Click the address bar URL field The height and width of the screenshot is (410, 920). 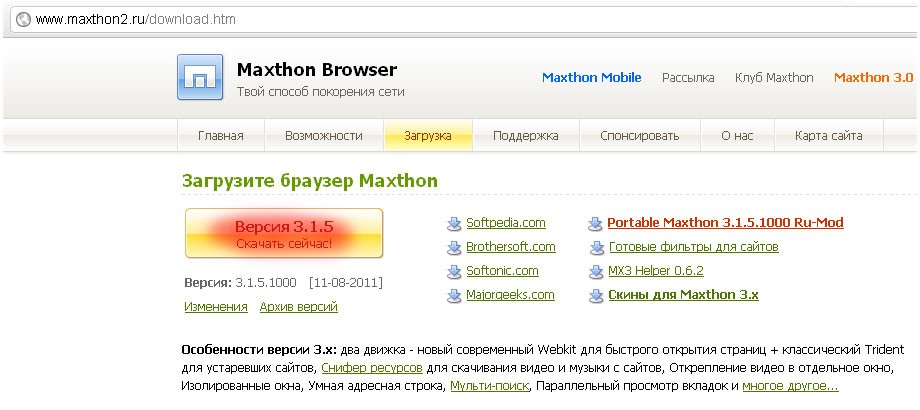pos(464,19)
